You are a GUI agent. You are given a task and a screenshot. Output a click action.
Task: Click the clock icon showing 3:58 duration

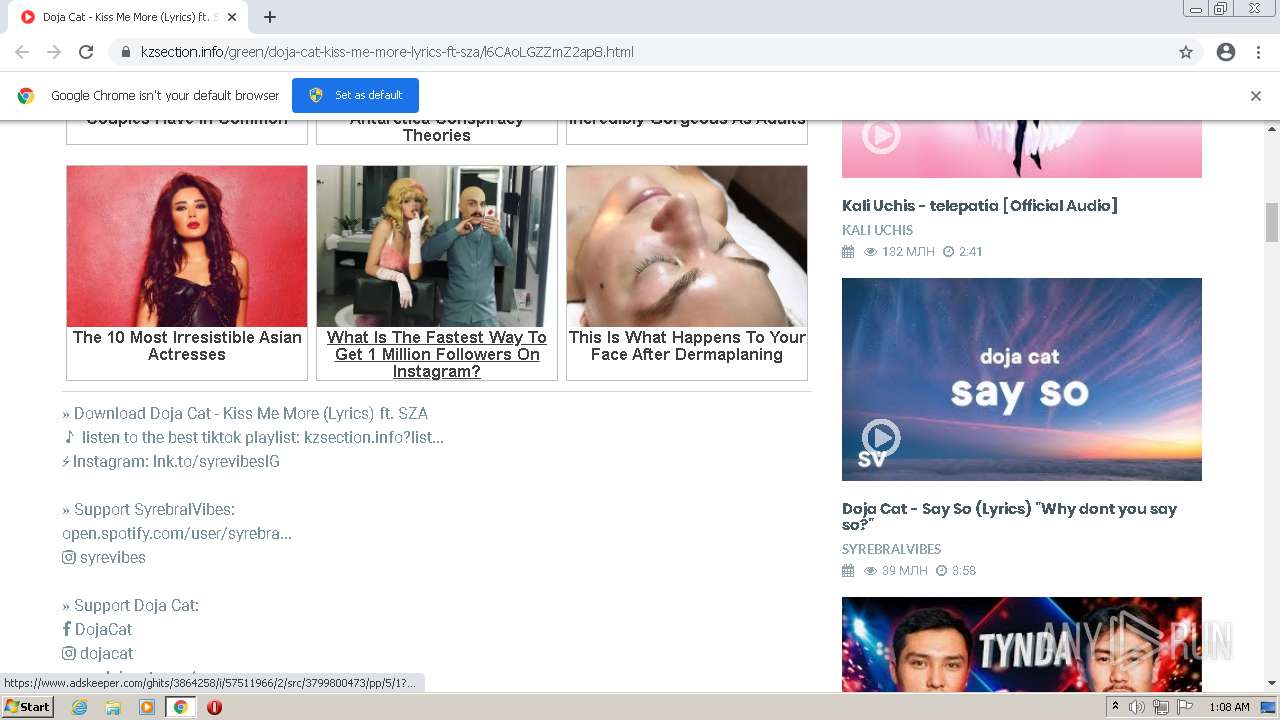tap(941, 571)
